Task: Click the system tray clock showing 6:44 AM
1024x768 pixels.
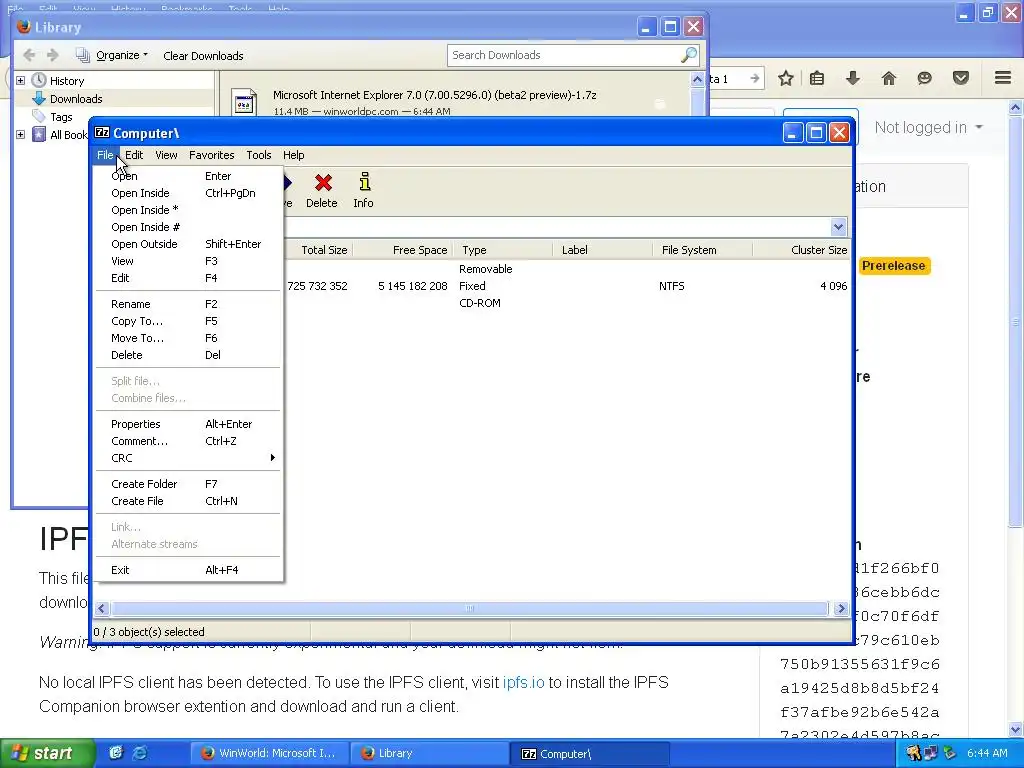Action: click(987, 753)
